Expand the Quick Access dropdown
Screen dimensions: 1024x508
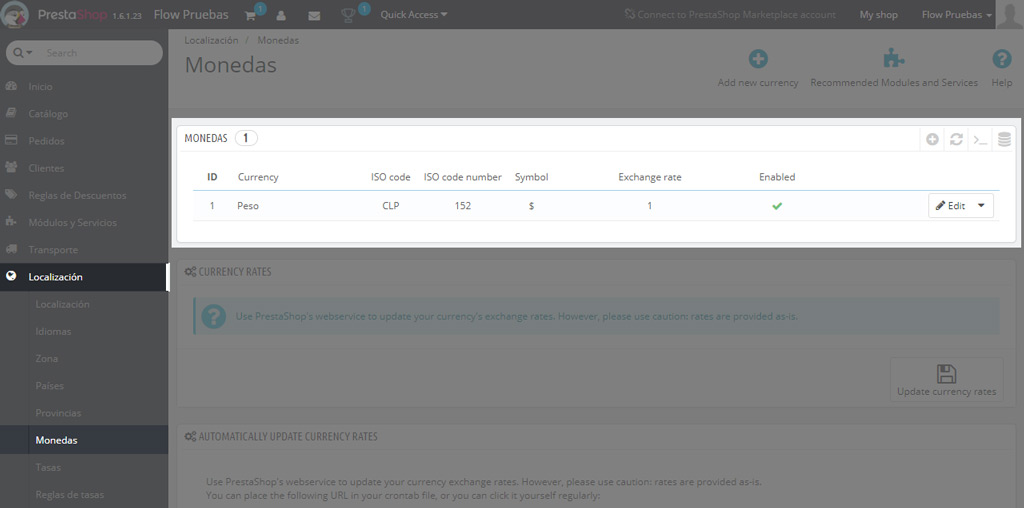pyautogui.click(x=414, y=14)
